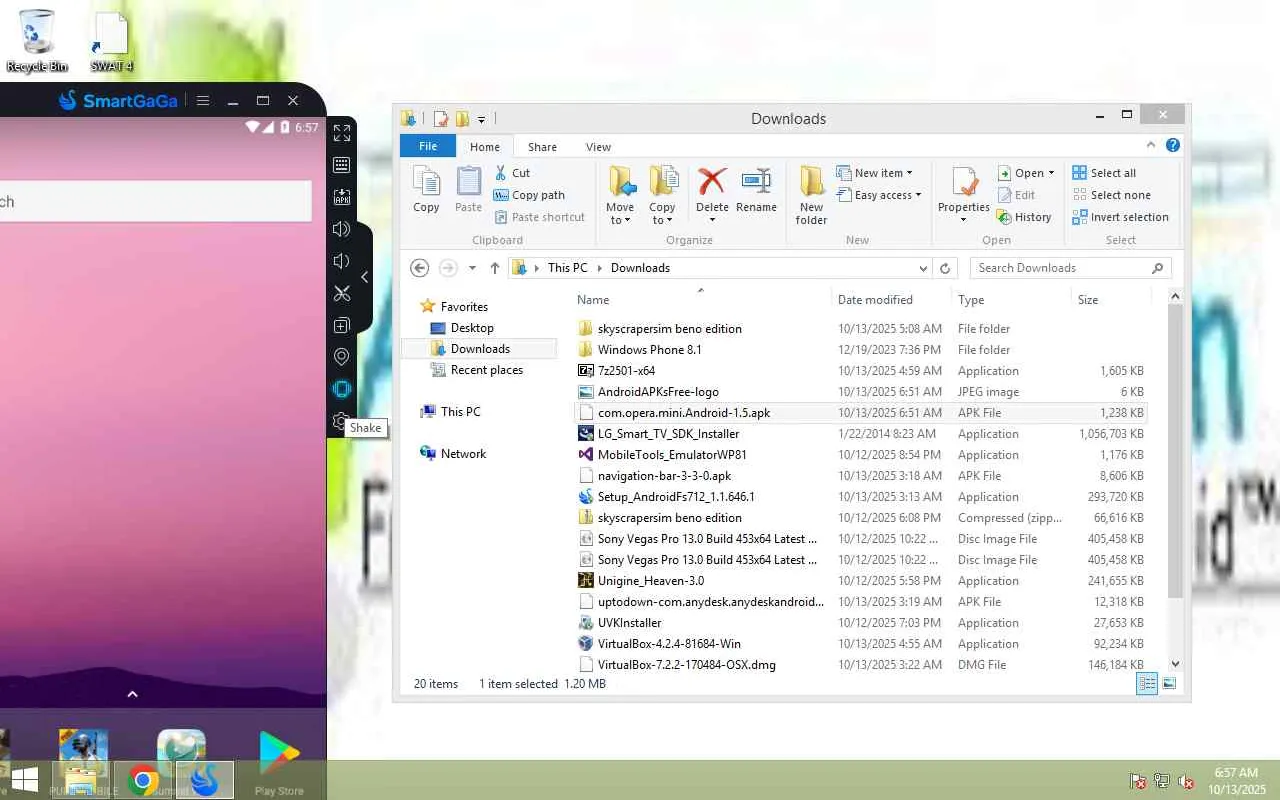
Task: Click Cut in the Clipboard group
Action: point(512,173)
